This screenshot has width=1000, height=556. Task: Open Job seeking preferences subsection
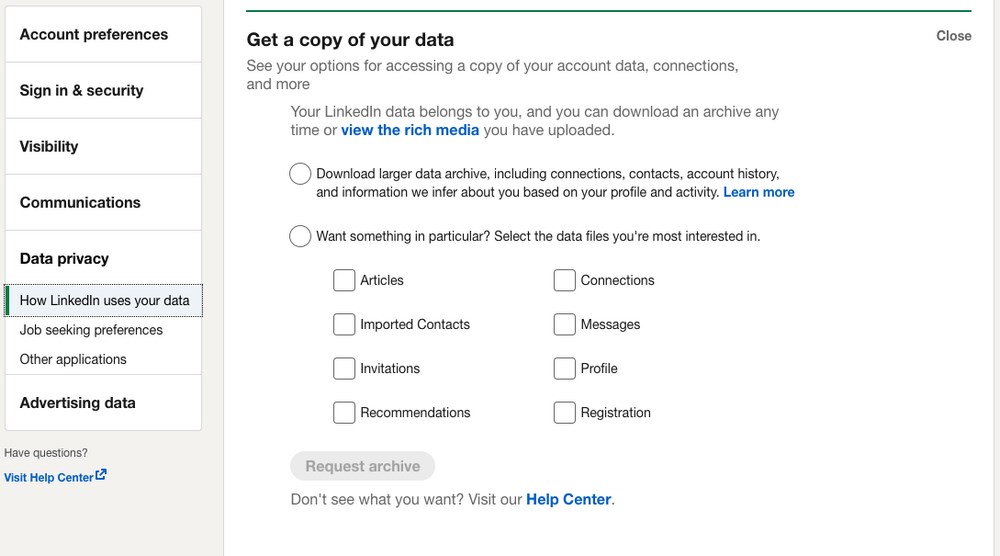(x=91, y=330)
